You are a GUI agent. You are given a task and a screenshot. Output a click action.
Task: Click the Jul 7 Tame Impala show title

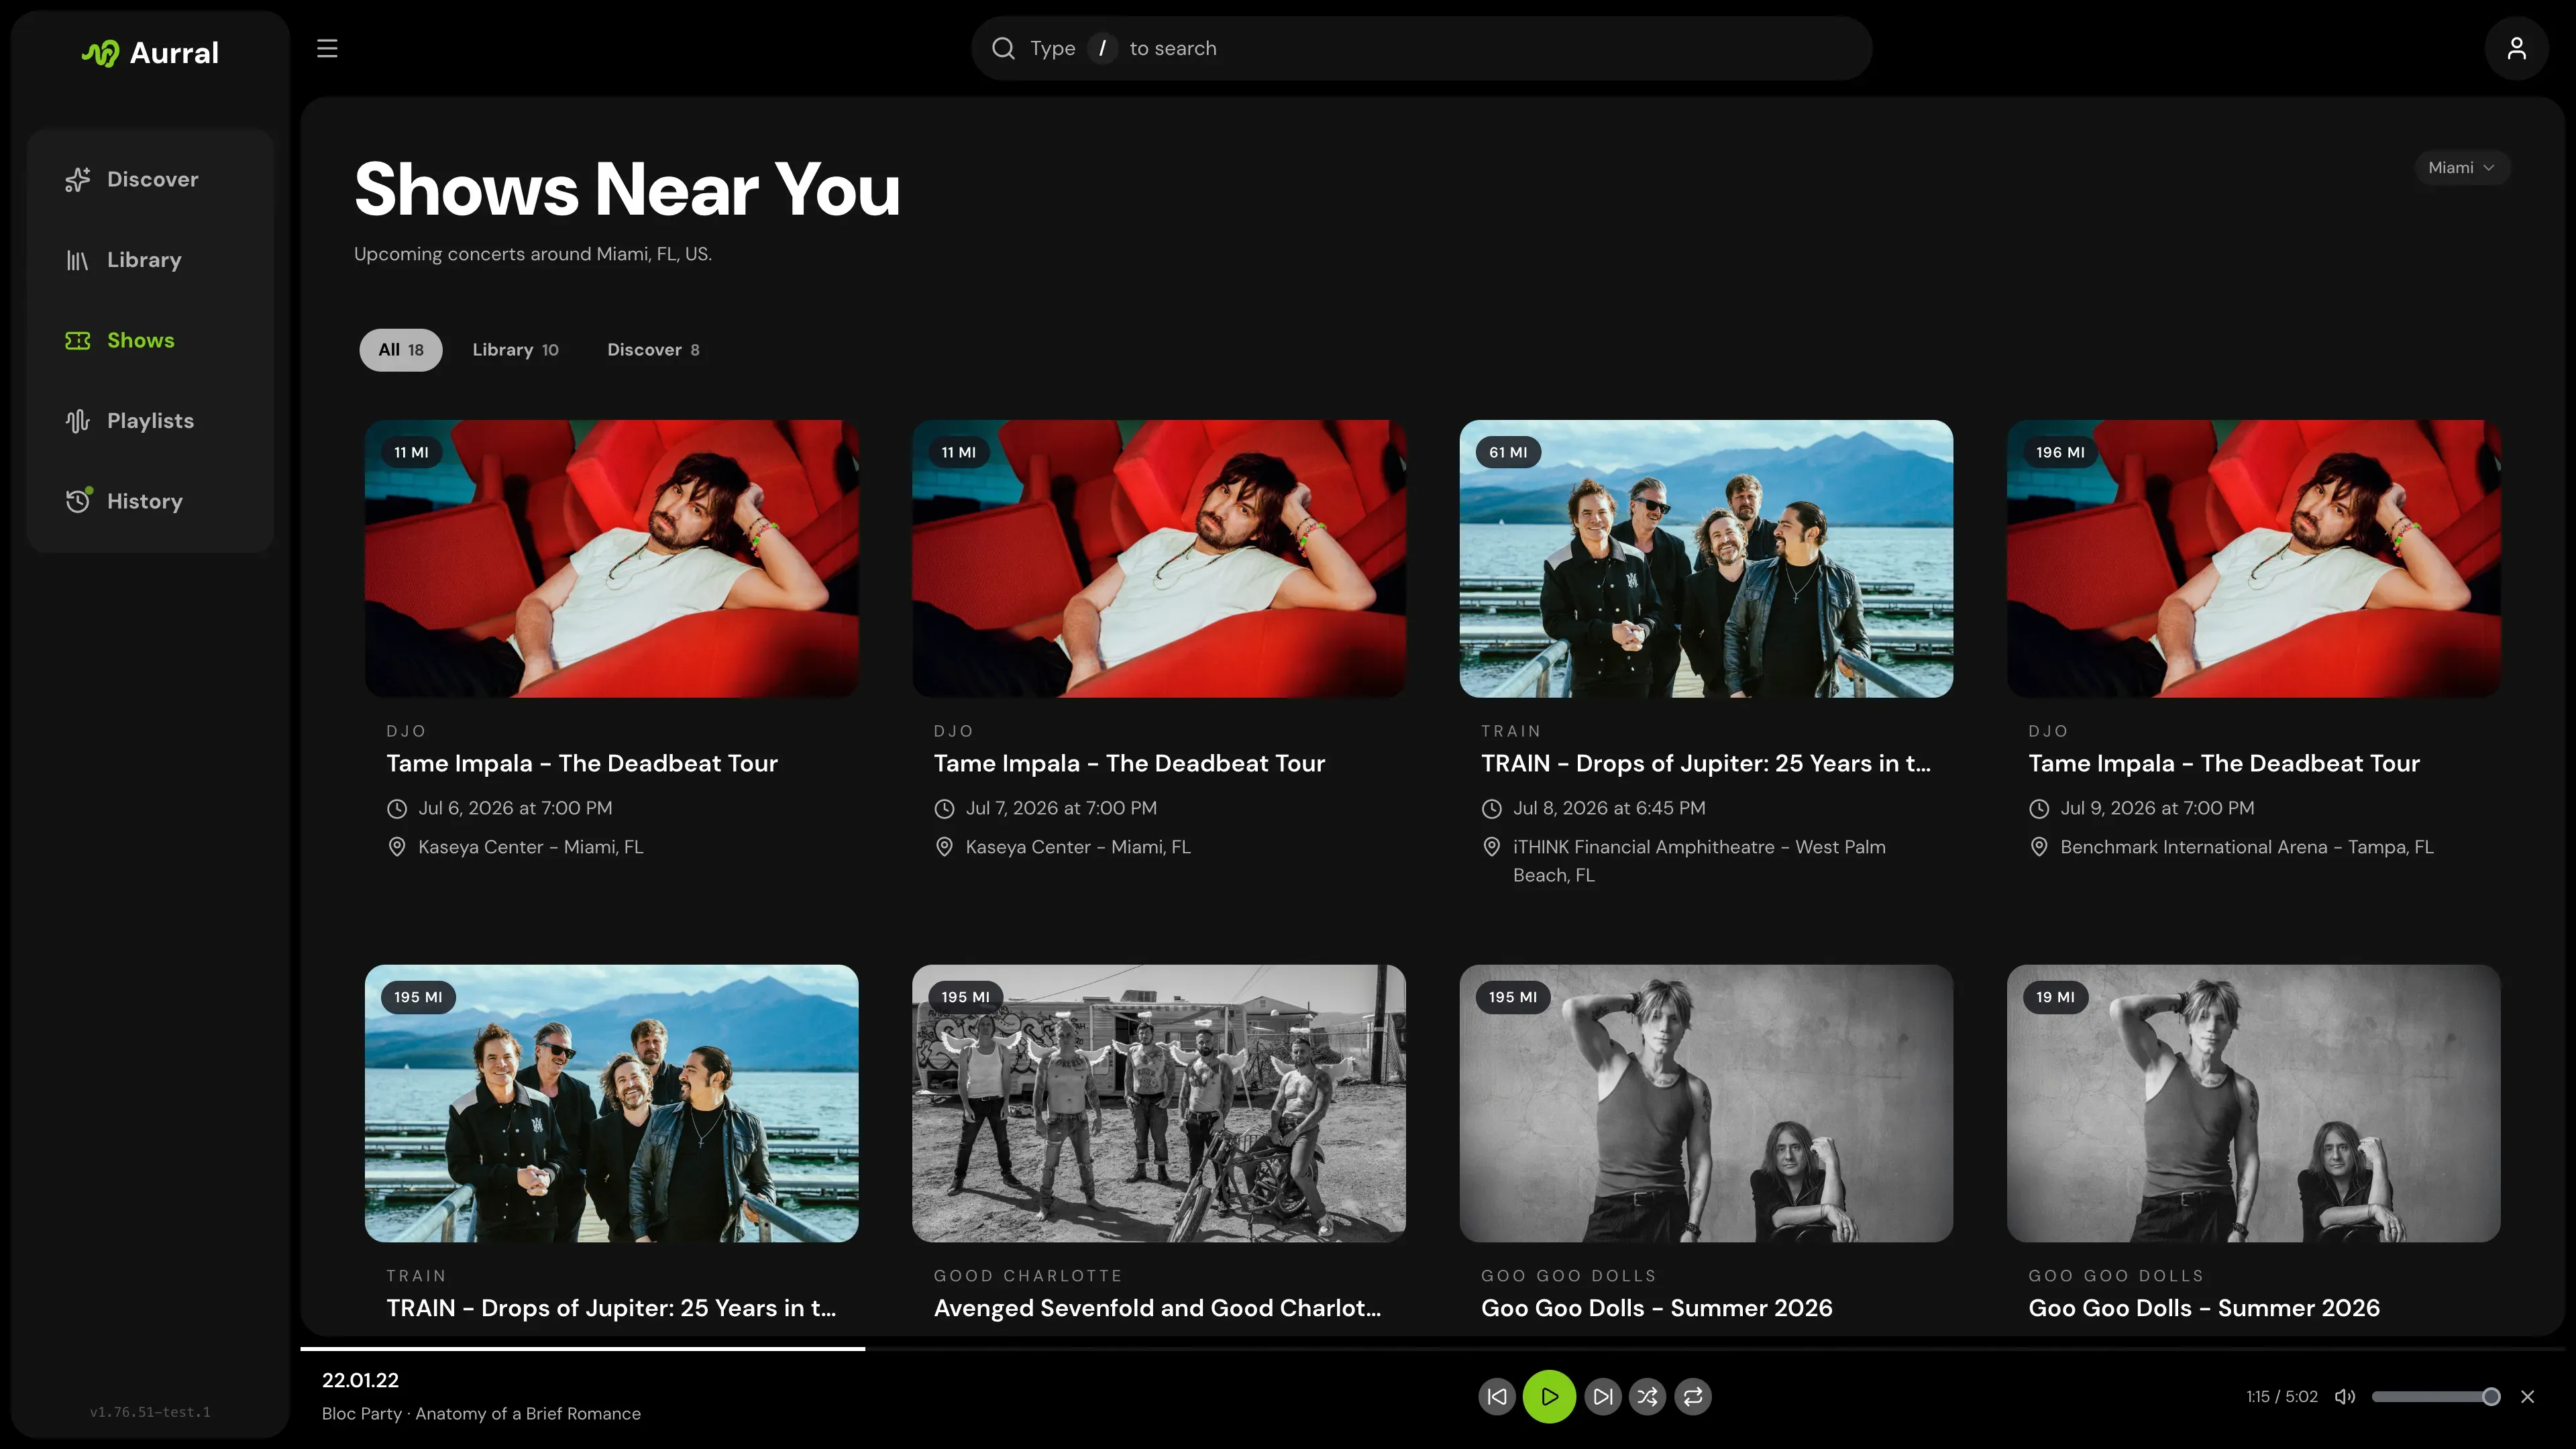1129,764
